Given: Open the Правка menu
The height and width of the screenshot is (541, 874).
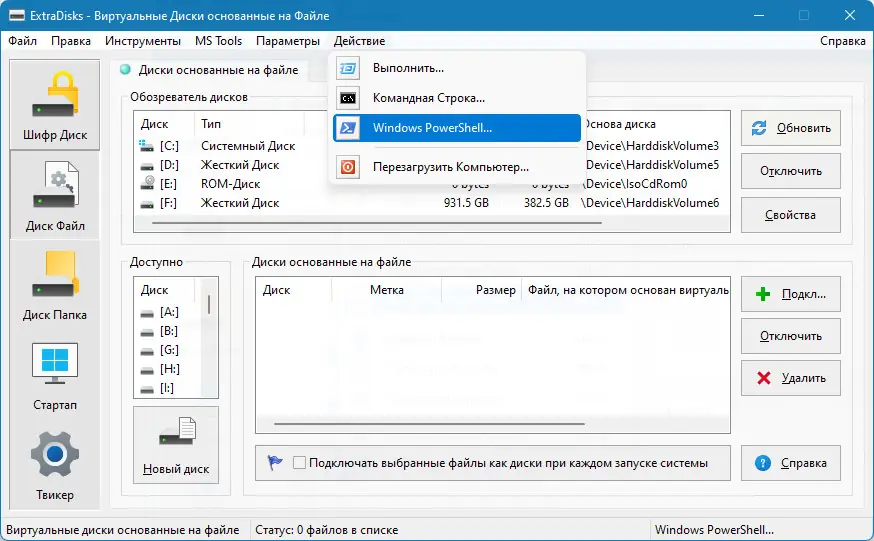Looking at the screenshot, I should pyautogui.click(x=71, y=41).
